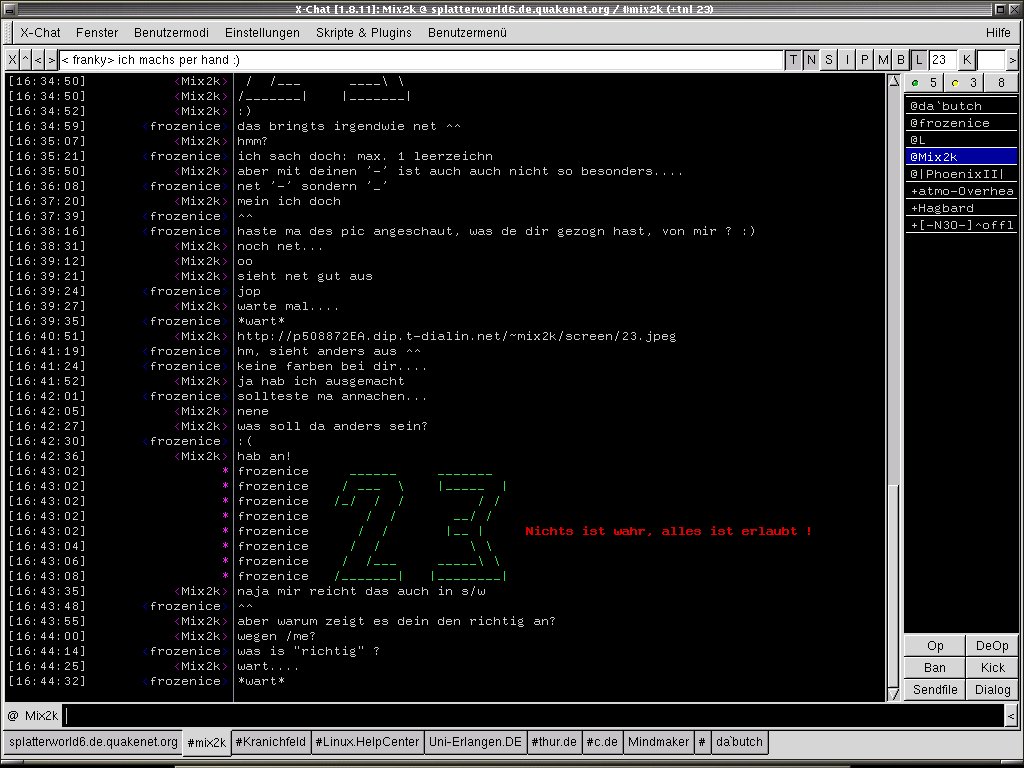Switch to the #Linux.HelpCenter tab
The width and height of the screenshot is (1024, 768).
(367, 742)
